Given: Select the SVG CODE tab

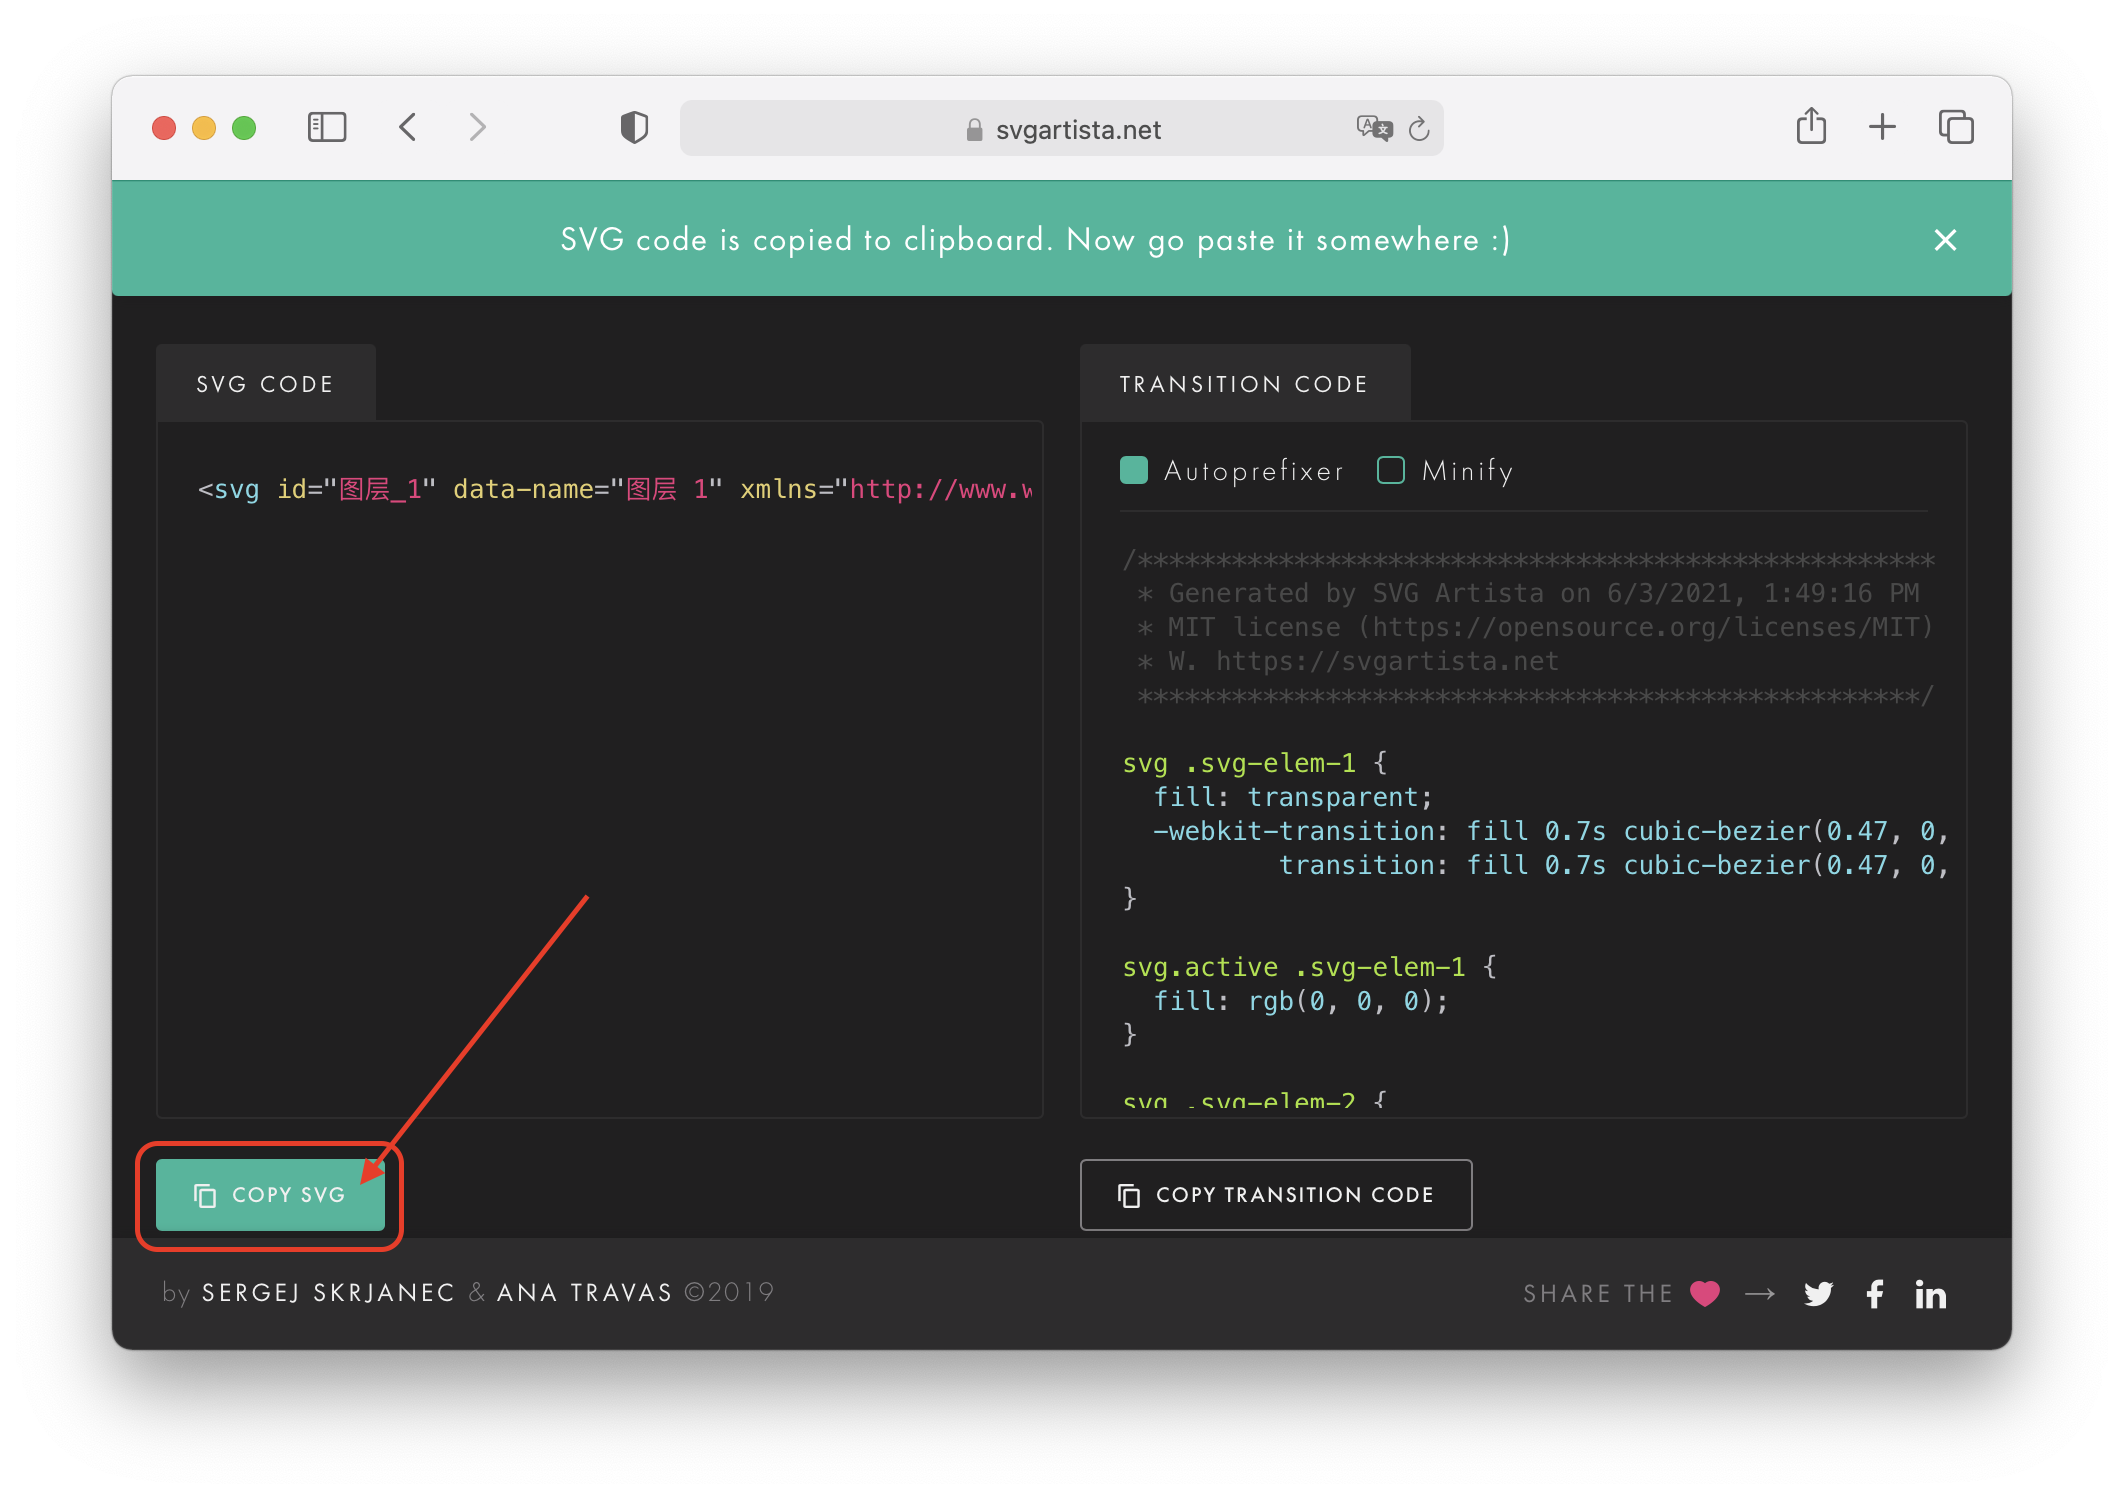Looking at the screenshot, I should coord(265,384).
